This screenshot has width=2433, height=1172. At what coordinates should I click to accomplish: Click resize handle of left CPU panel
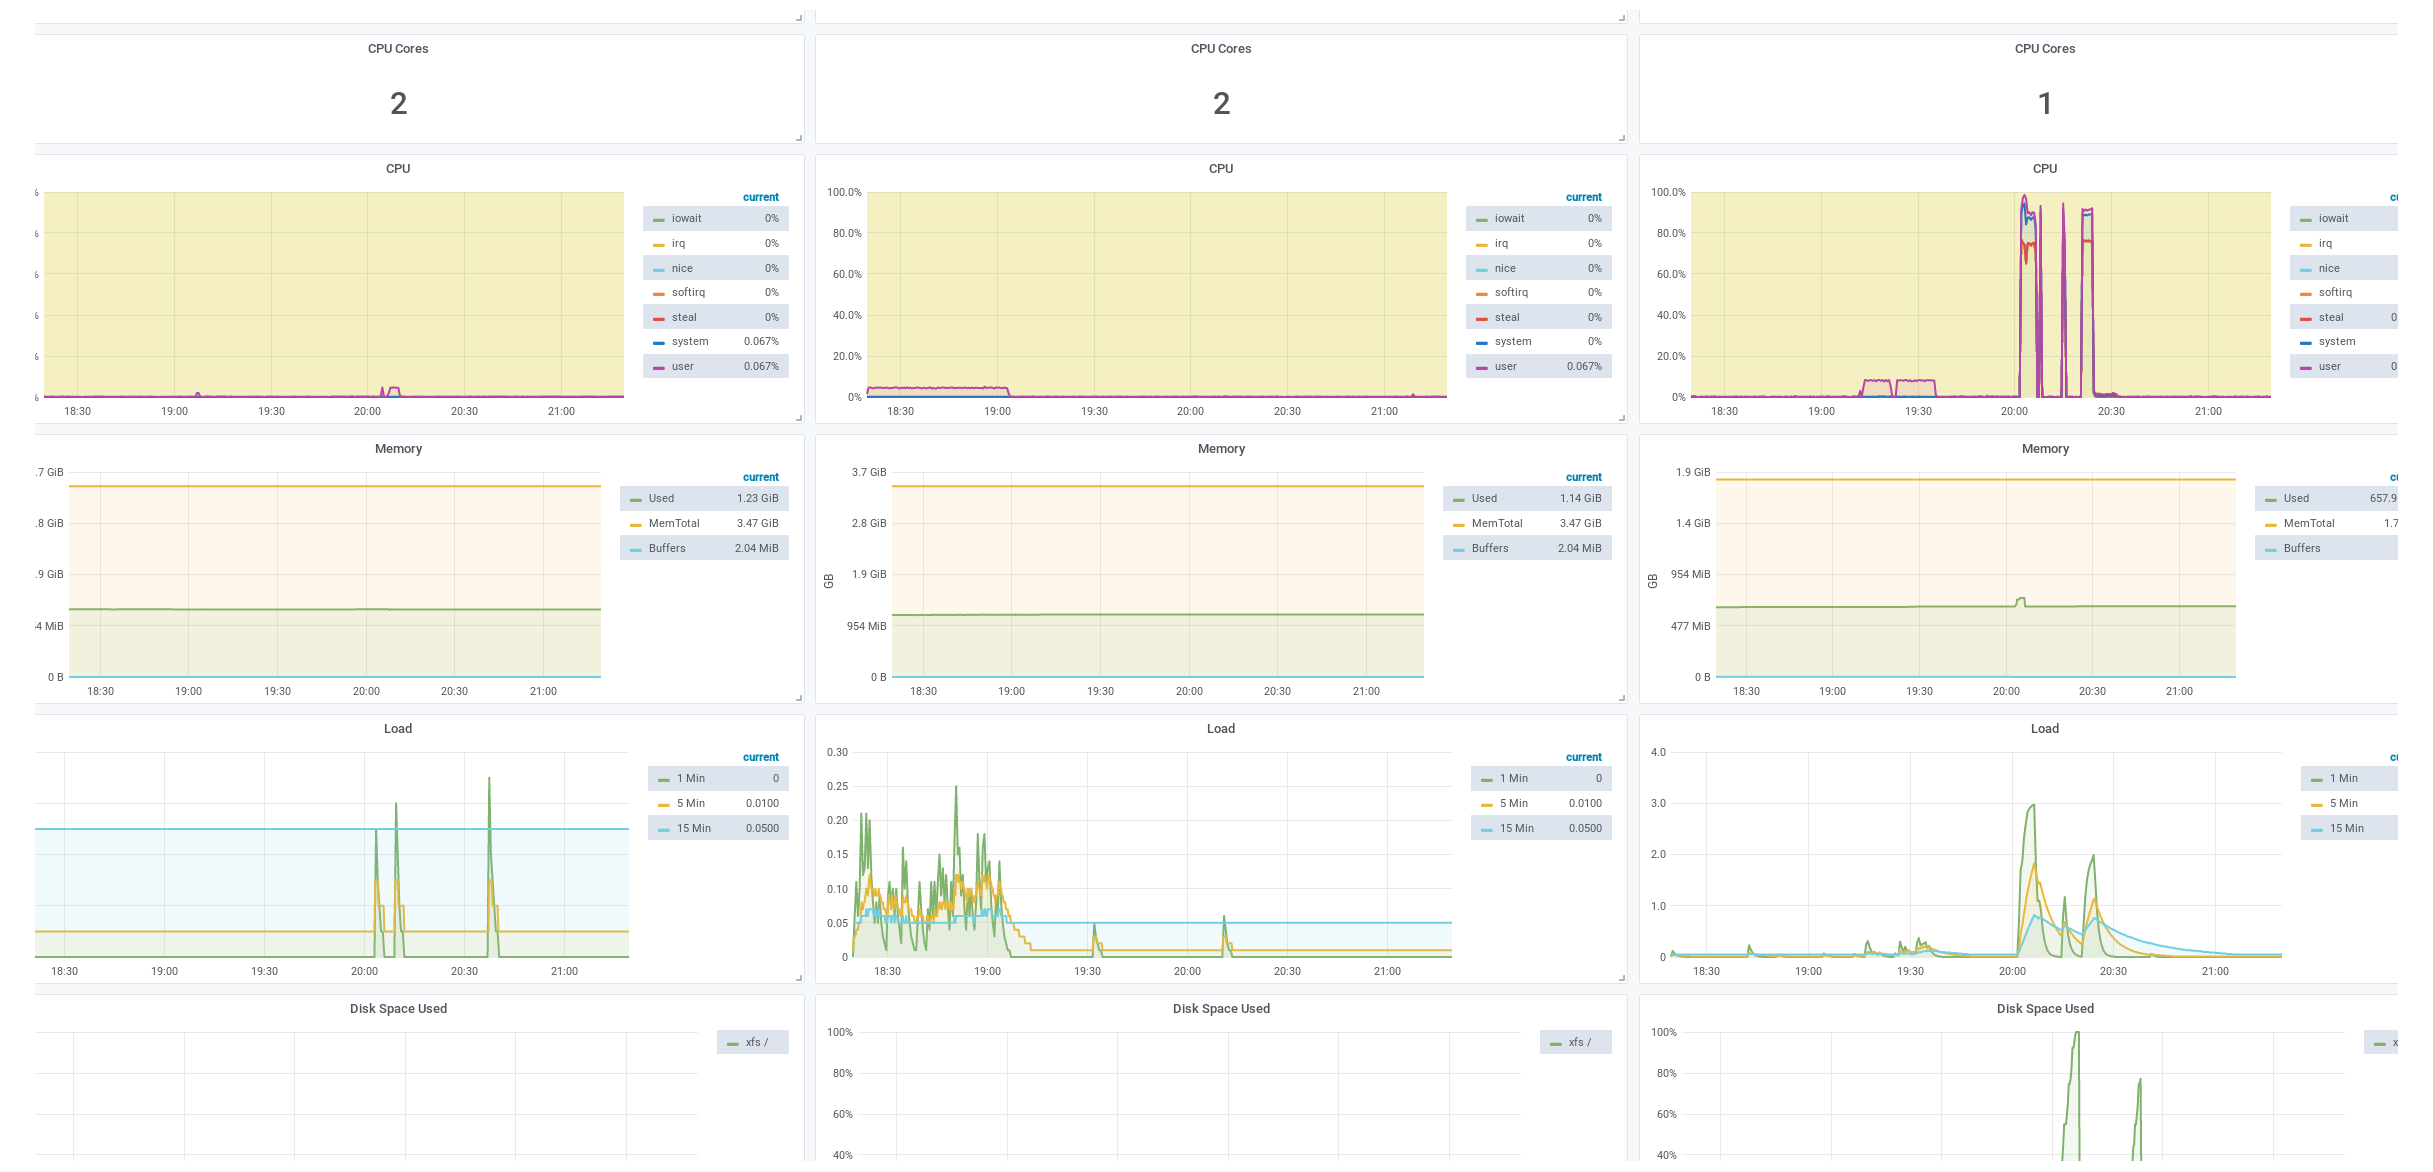click(799, 418)
